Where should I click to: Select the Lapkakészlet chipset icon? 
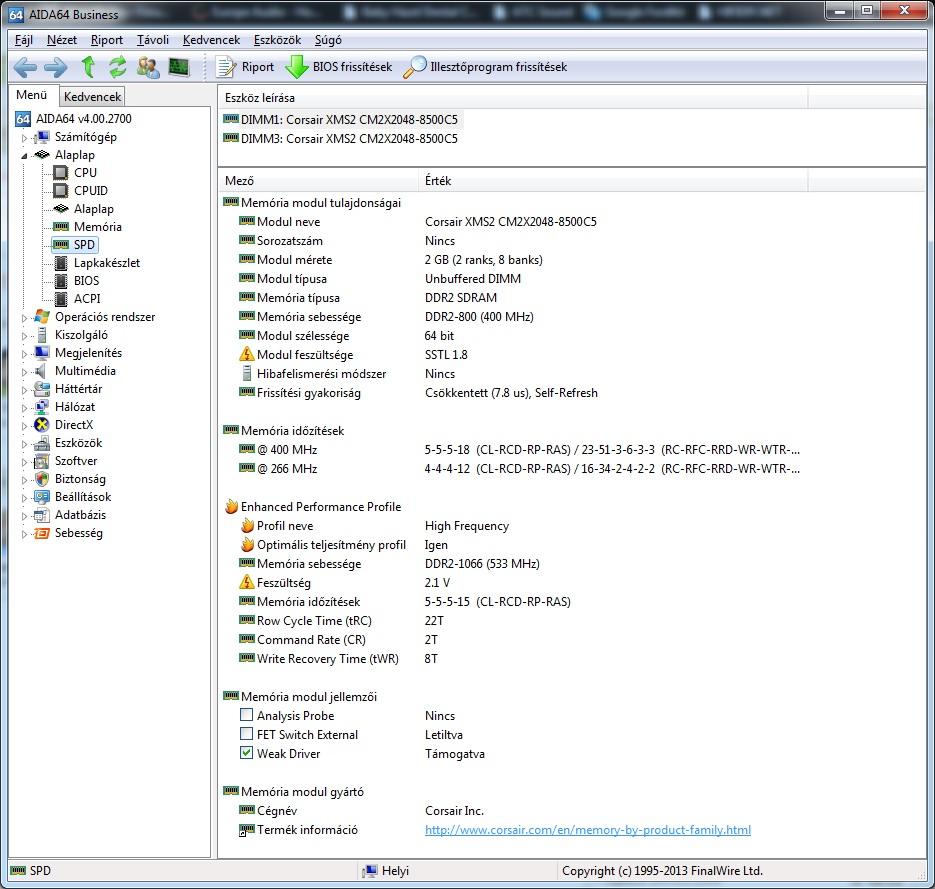pos(61,263)
